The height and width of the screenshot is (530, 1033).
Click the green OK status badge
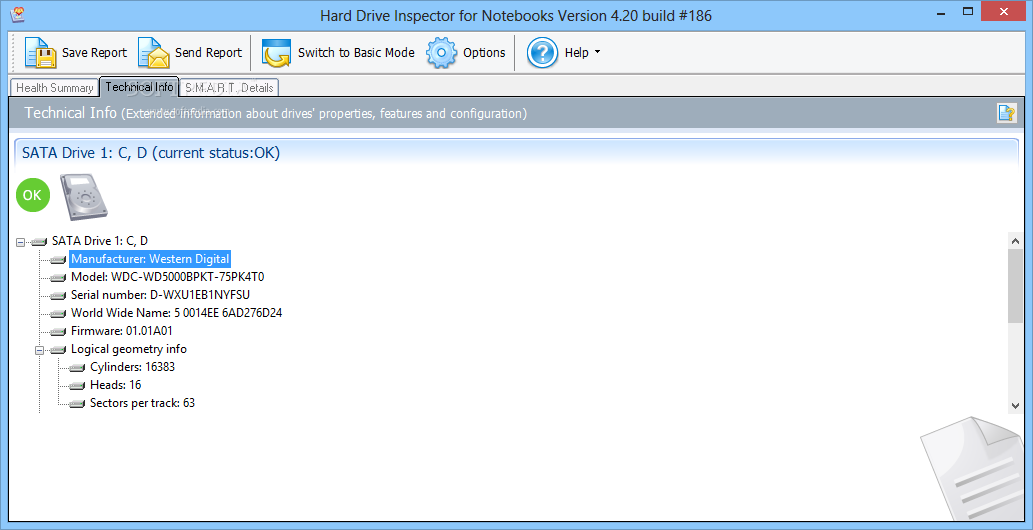click(33, 195)
